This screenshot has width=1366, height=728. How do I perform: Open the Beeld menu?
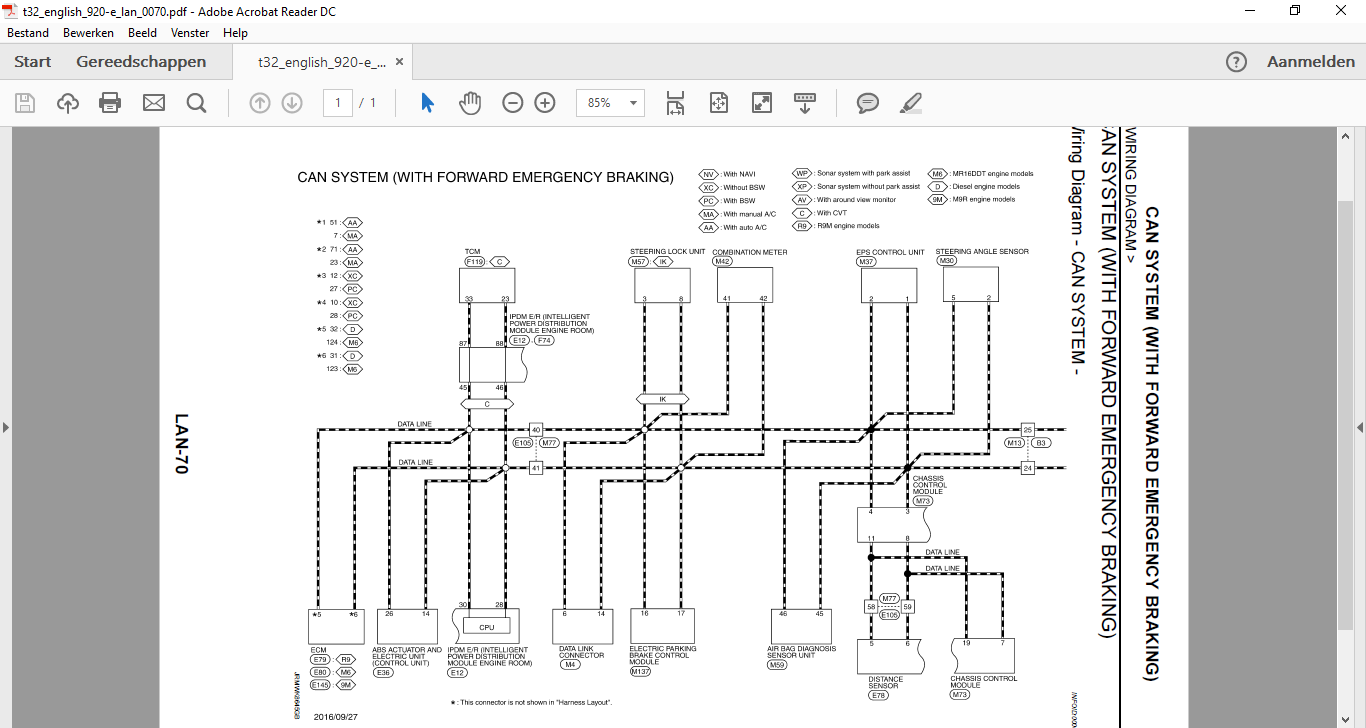click(142, 33)
